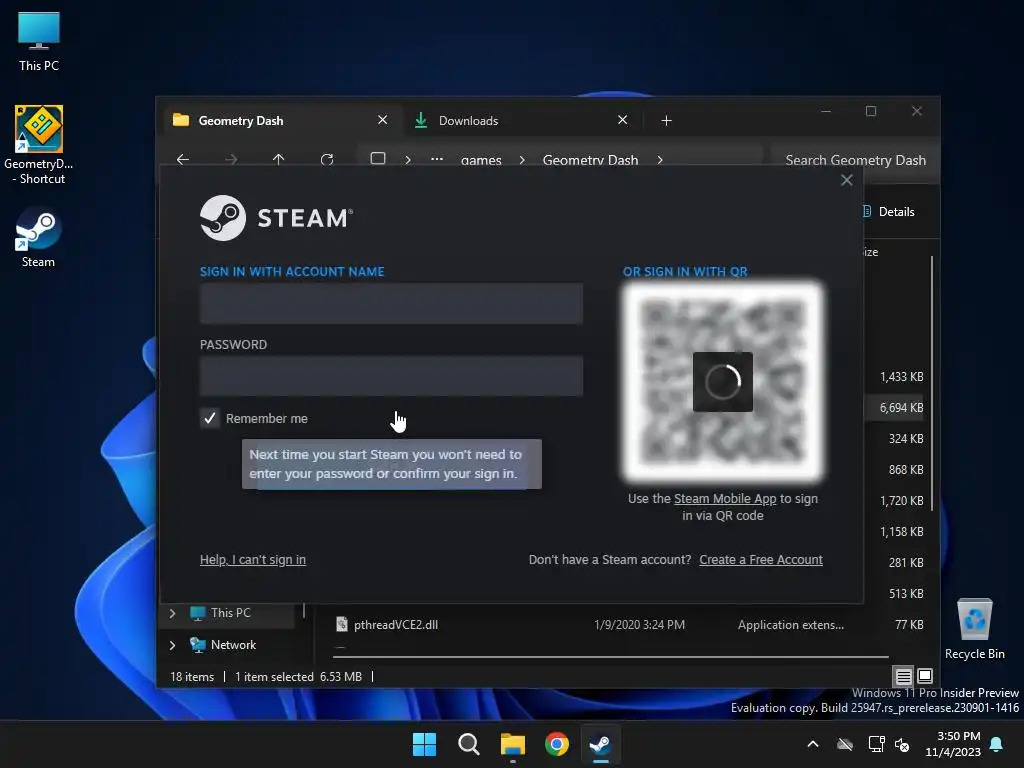1024x768 pixels.
Task: Open the Steam desktop shortcut icon
Action: click(x=38, y=236)
